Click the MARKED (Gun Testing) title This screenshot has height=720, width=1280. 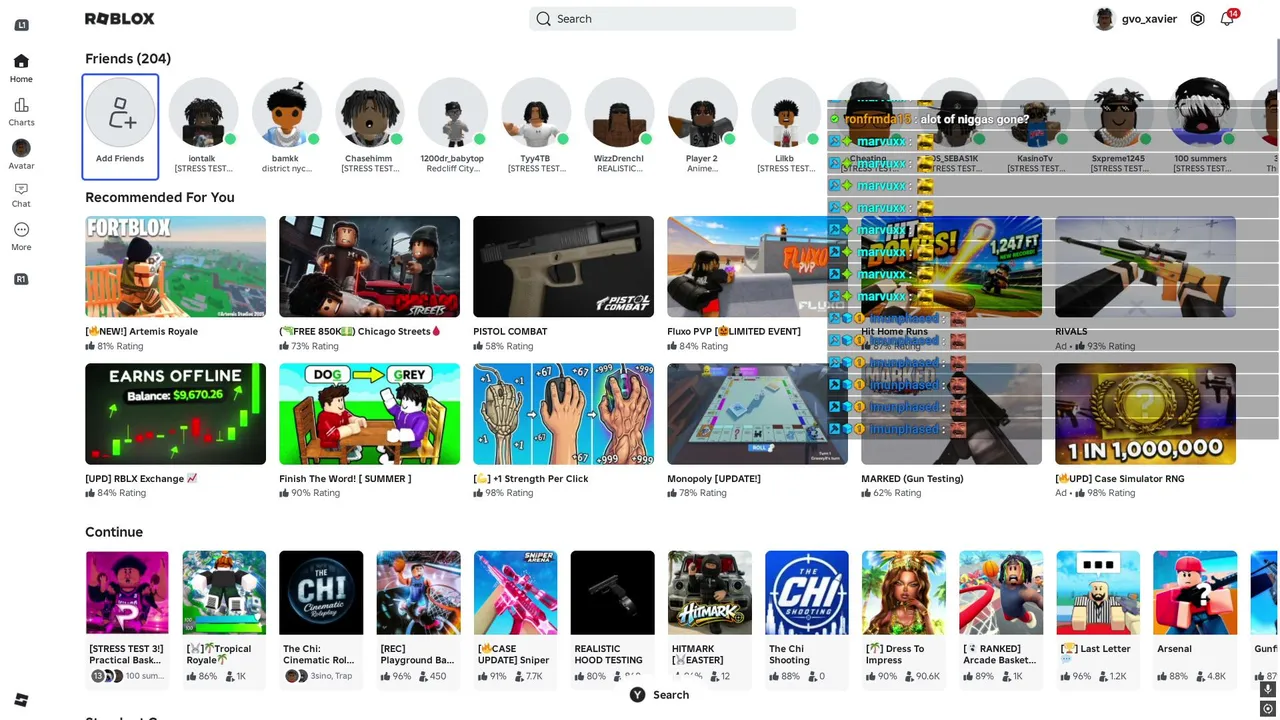click(912, 479)
